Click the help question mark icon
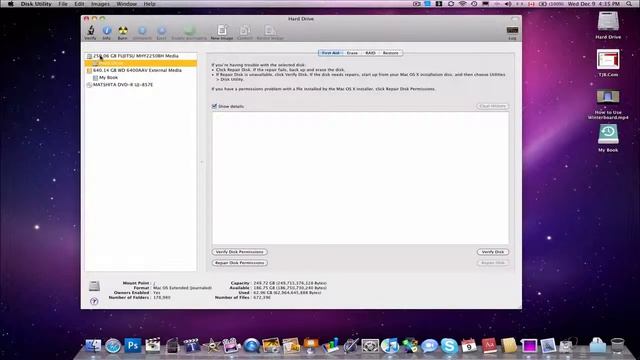640x360 pixels. point(94,301)
